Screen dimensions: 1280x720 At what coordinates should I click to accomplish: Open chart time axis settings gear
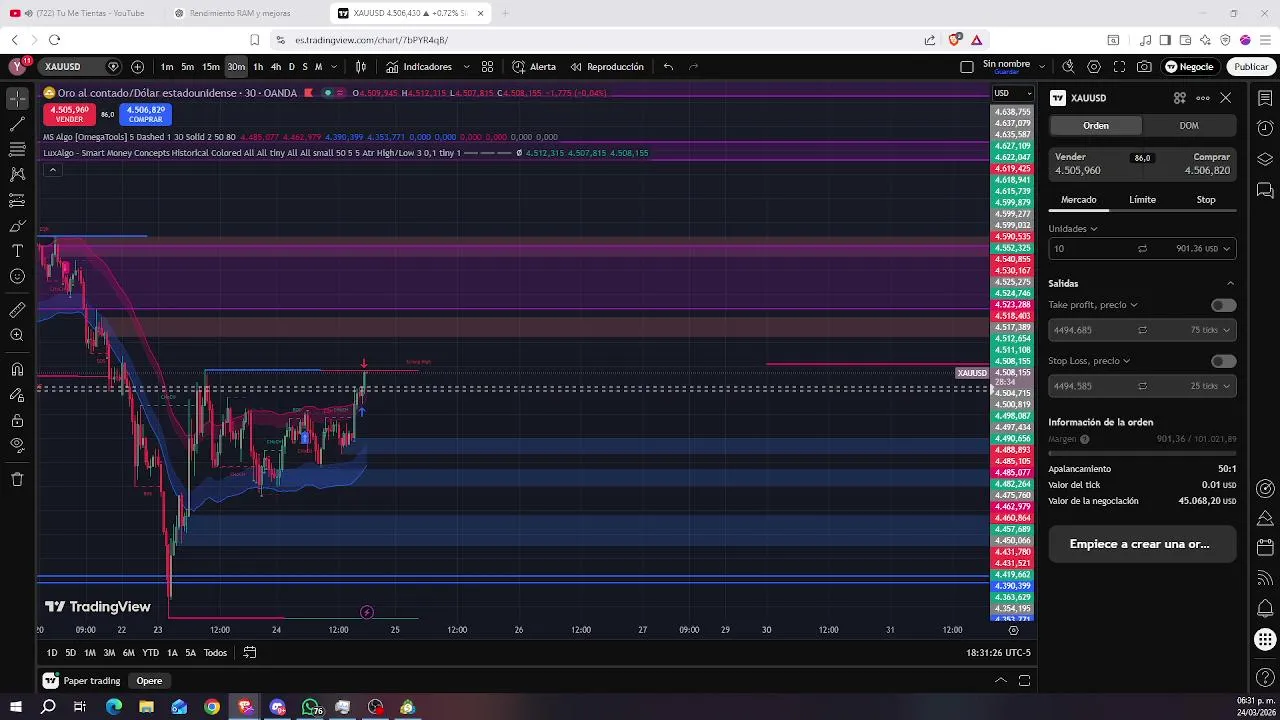[x=1013, y=630]
